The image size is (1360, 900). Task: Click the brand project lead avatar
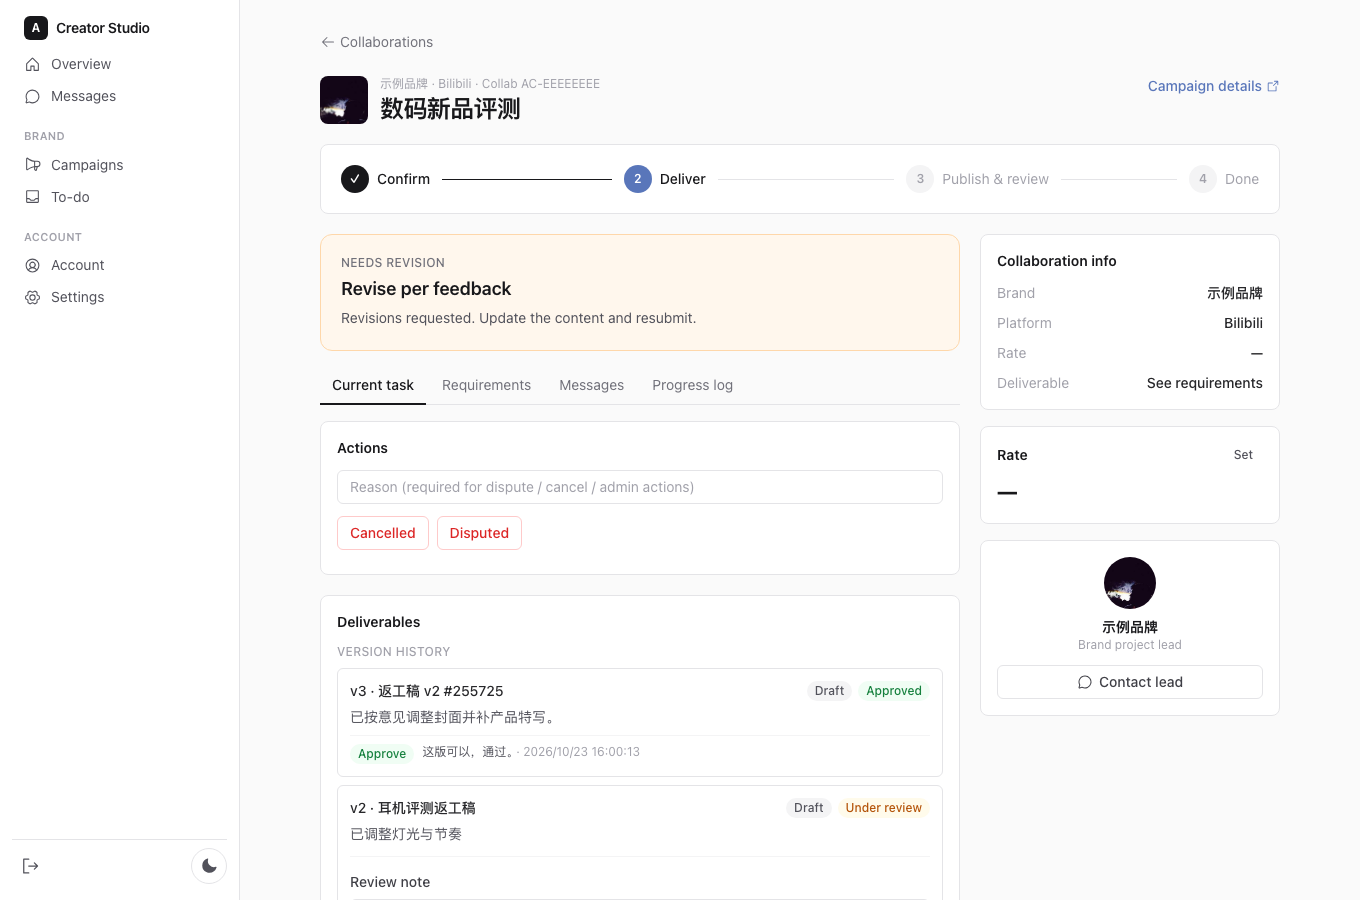tap(1130, 583)
